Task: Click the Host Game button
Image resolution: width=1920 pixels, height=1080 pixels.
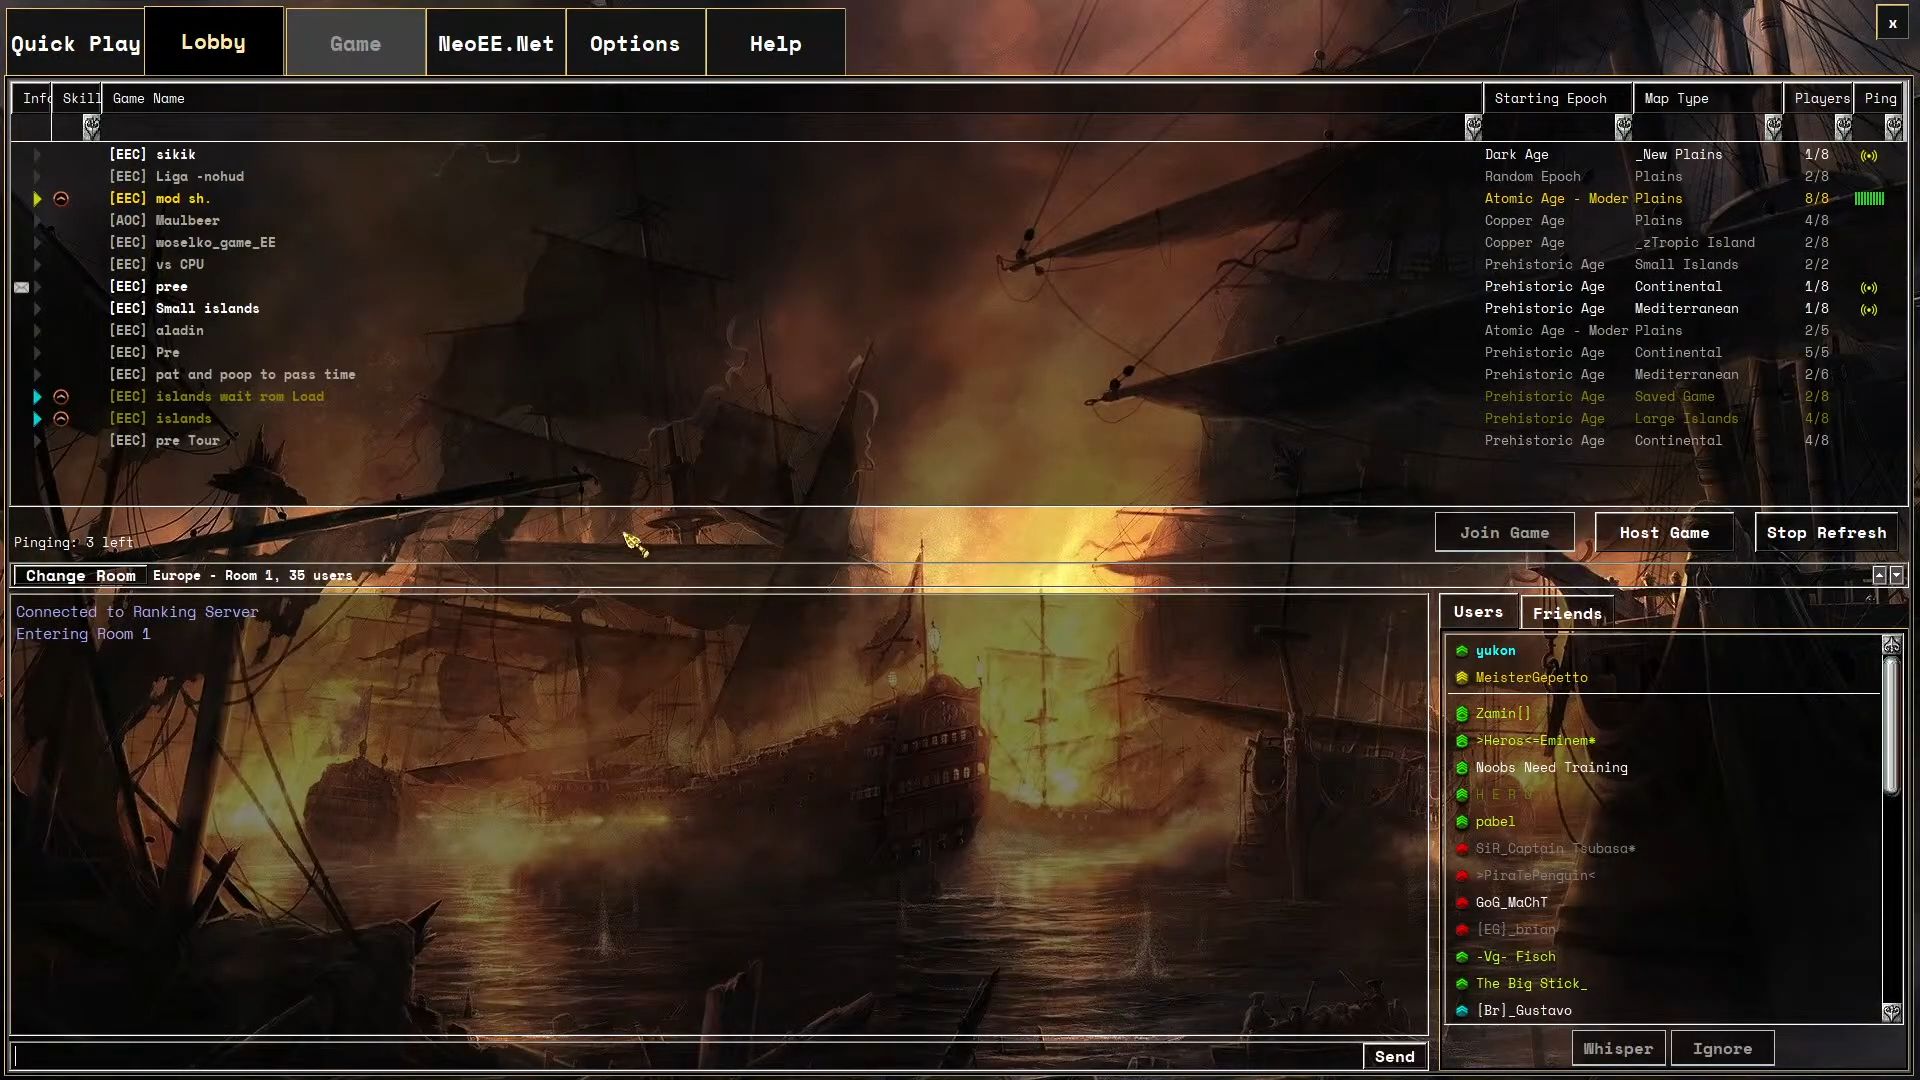Action: point(1665,533)
